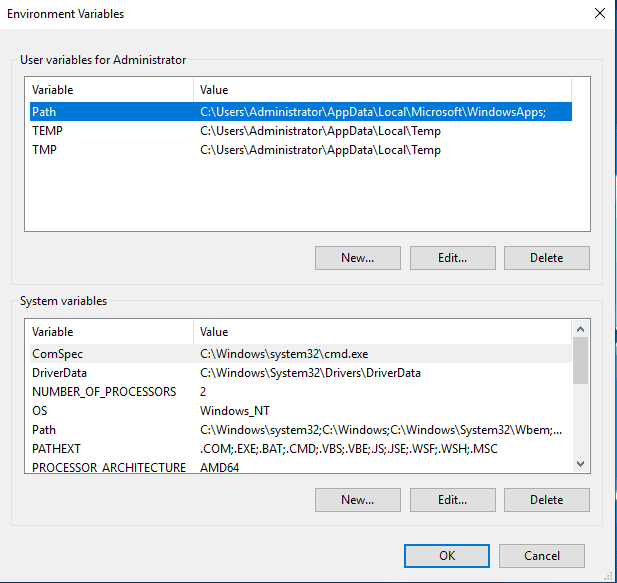Cancel the Environment Variables dialog
The image size is (617, 583).
coord(542,556)
